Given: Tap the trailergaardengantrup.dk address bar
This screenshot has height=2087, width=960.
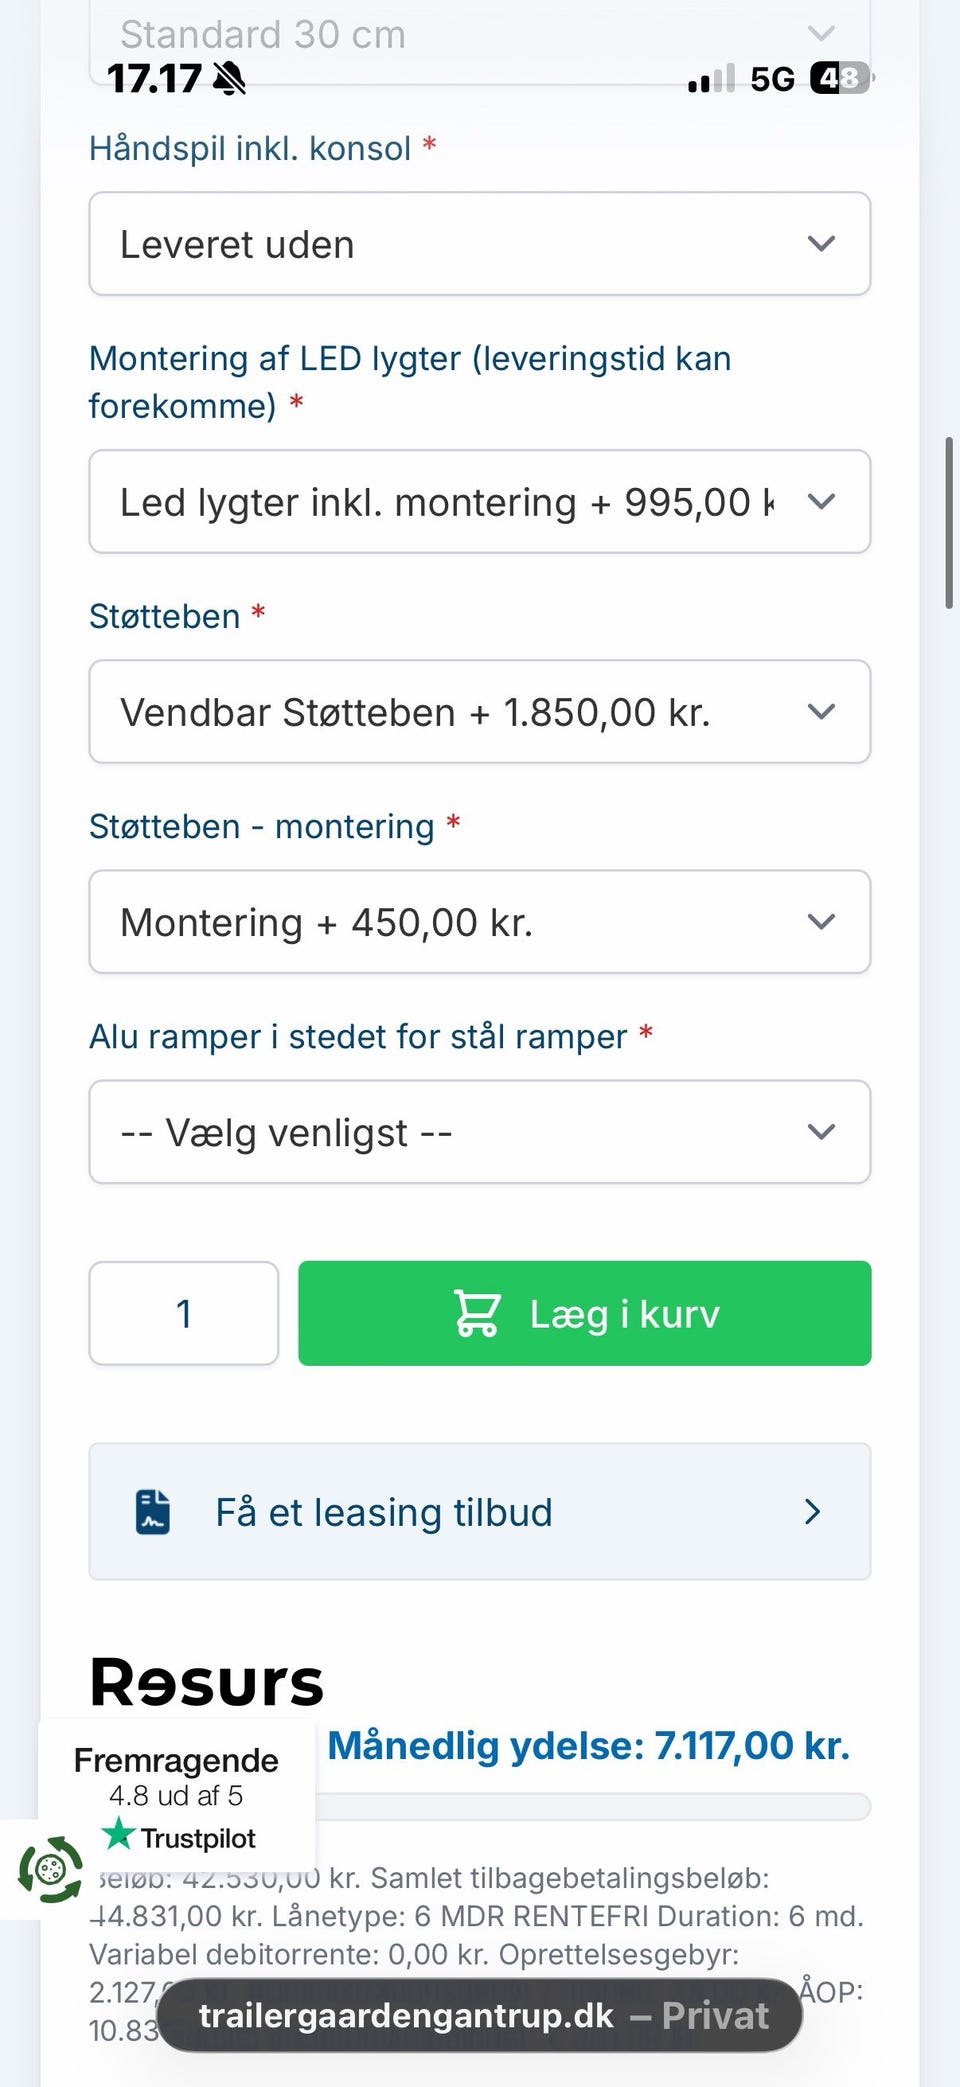Looking at the screenshot, I should pos(480,2016).
